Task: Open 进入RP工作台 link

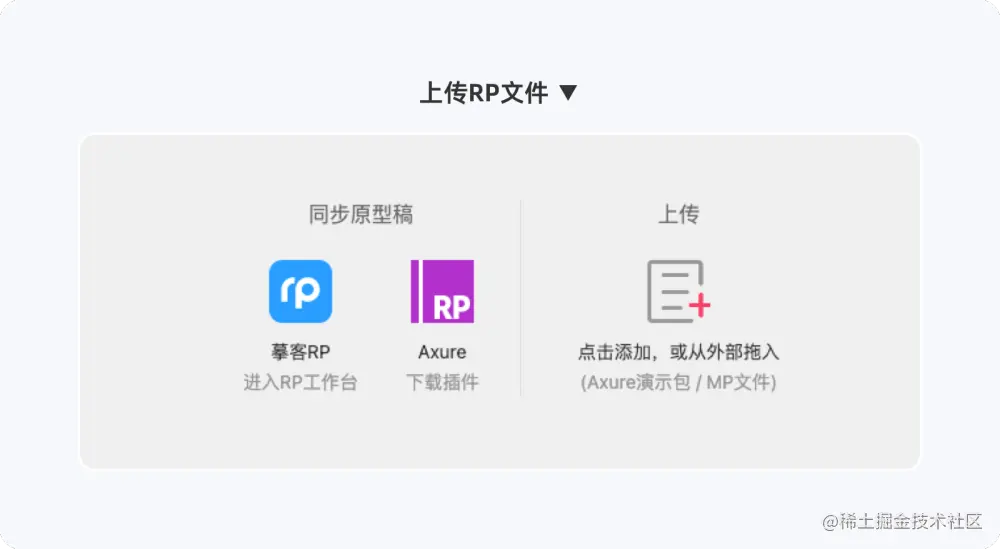Action: (300, 383)
